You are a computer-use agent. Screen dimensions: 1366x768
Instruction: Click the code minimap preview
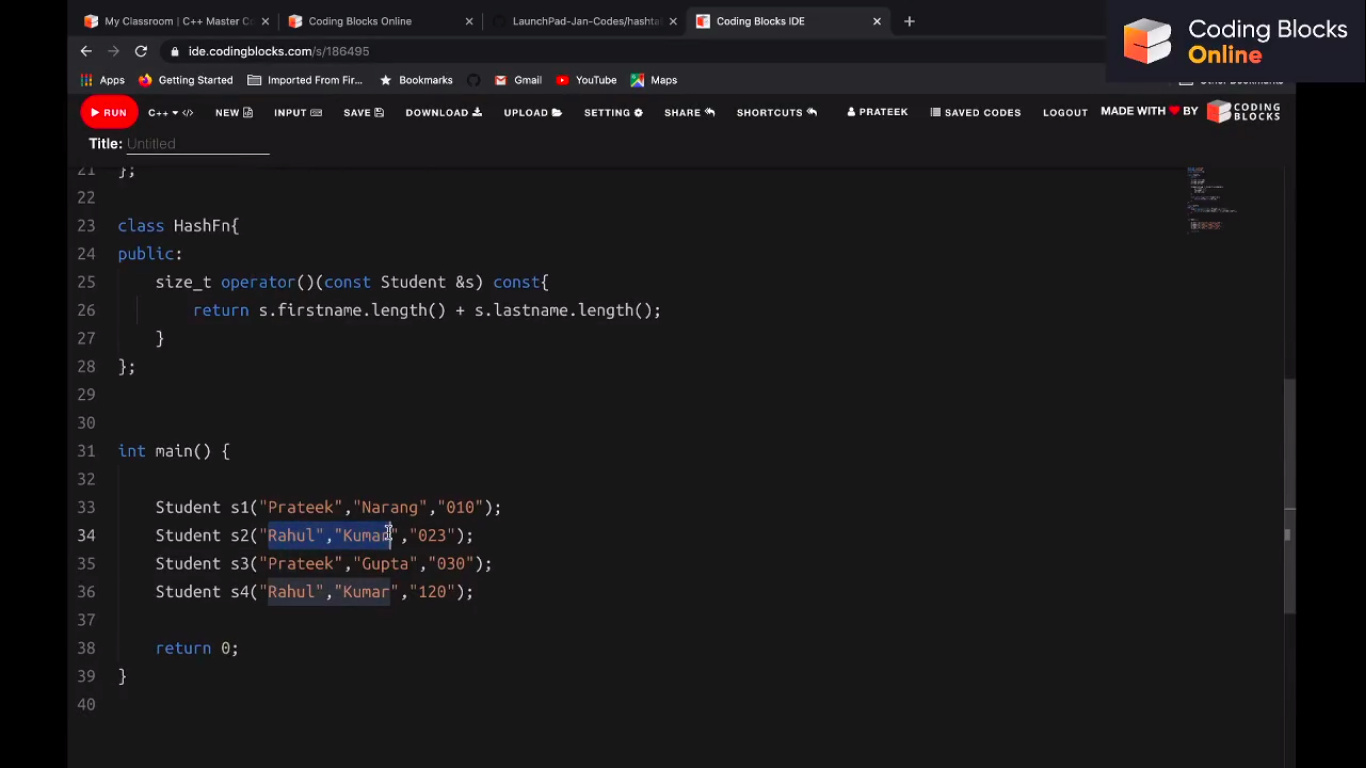(x=1210, y=200)
